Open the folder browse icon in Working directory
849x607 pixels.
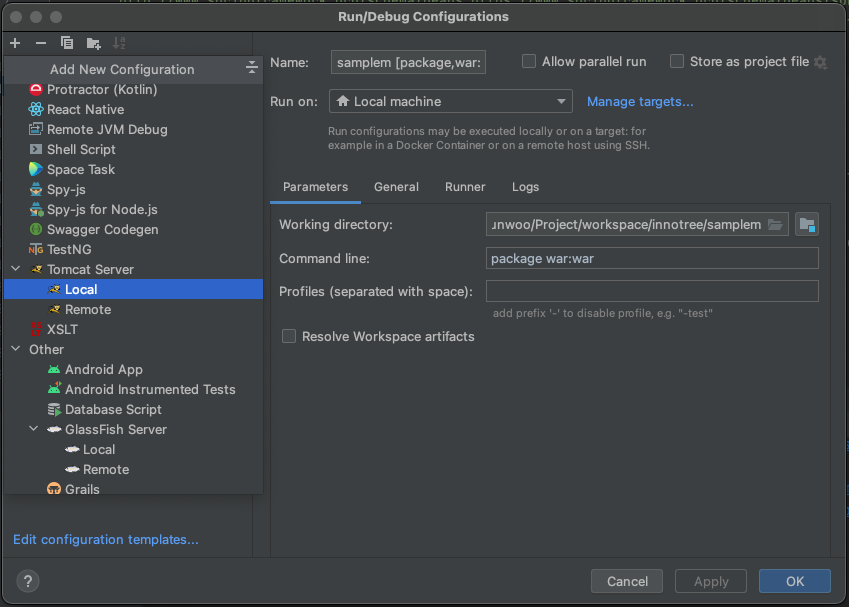click(775, 225)
